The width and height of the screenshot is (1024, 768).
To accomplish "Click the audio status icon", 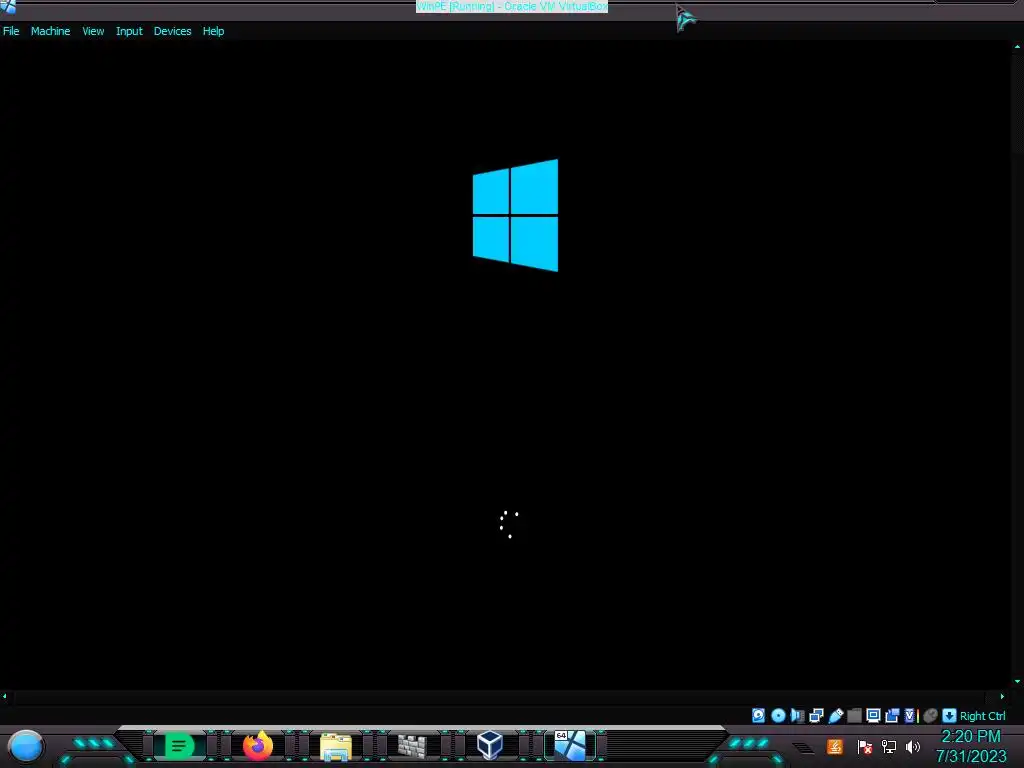I will [797, 716].
